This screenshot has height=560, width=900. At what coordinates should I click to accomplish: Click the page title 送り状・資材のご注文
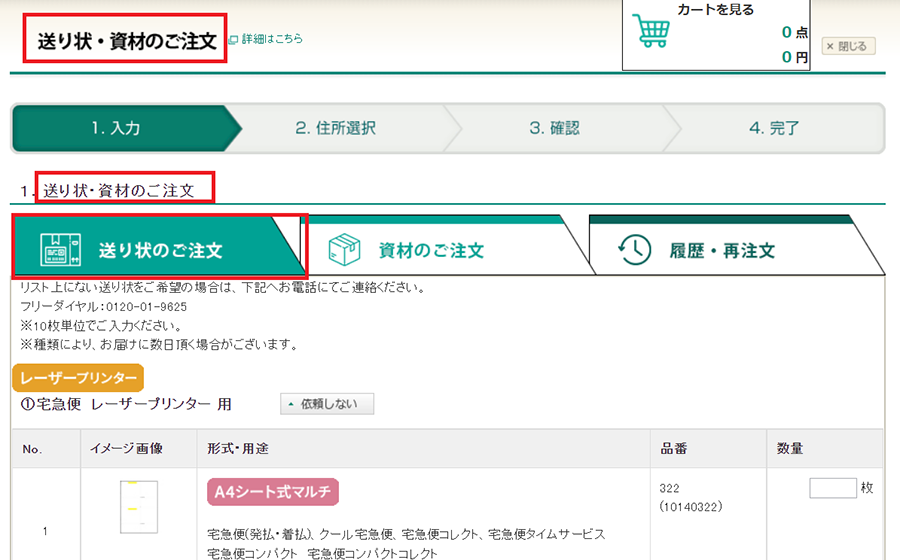click(126, 41)
